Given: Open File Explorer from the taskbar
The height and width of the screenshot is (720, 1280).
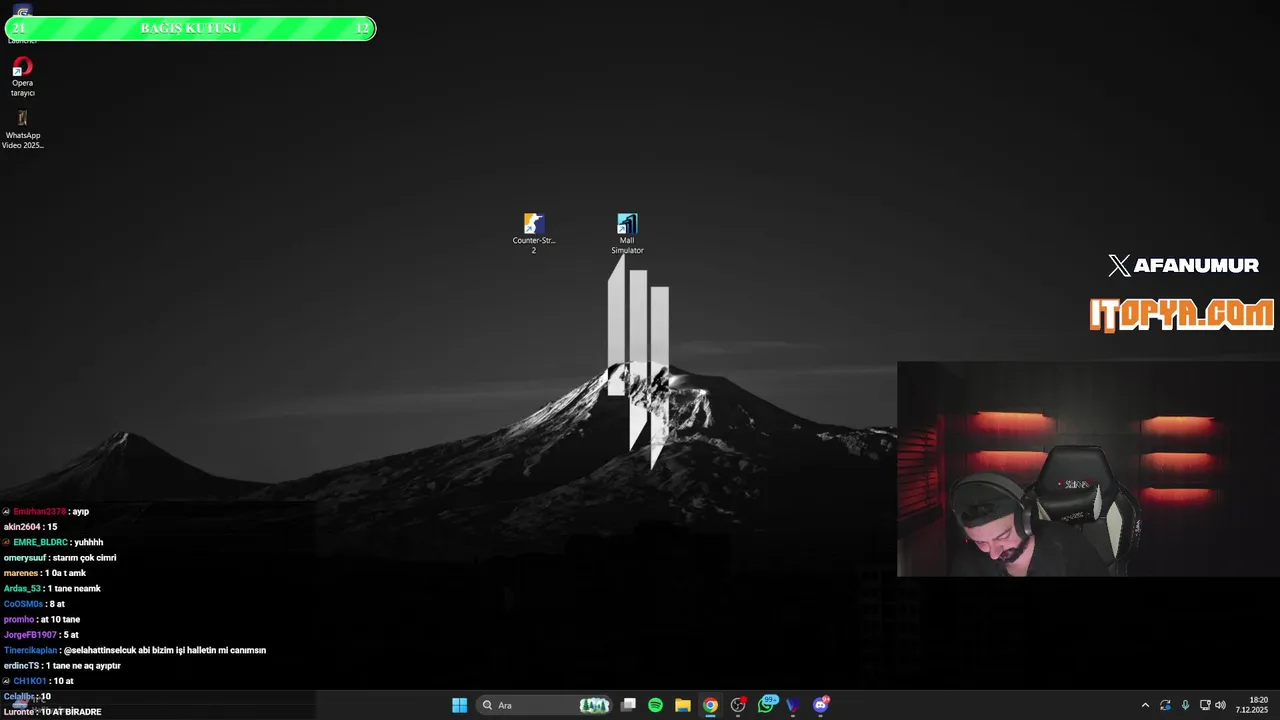Looking at the screenshot, I should tap(683, 705).
